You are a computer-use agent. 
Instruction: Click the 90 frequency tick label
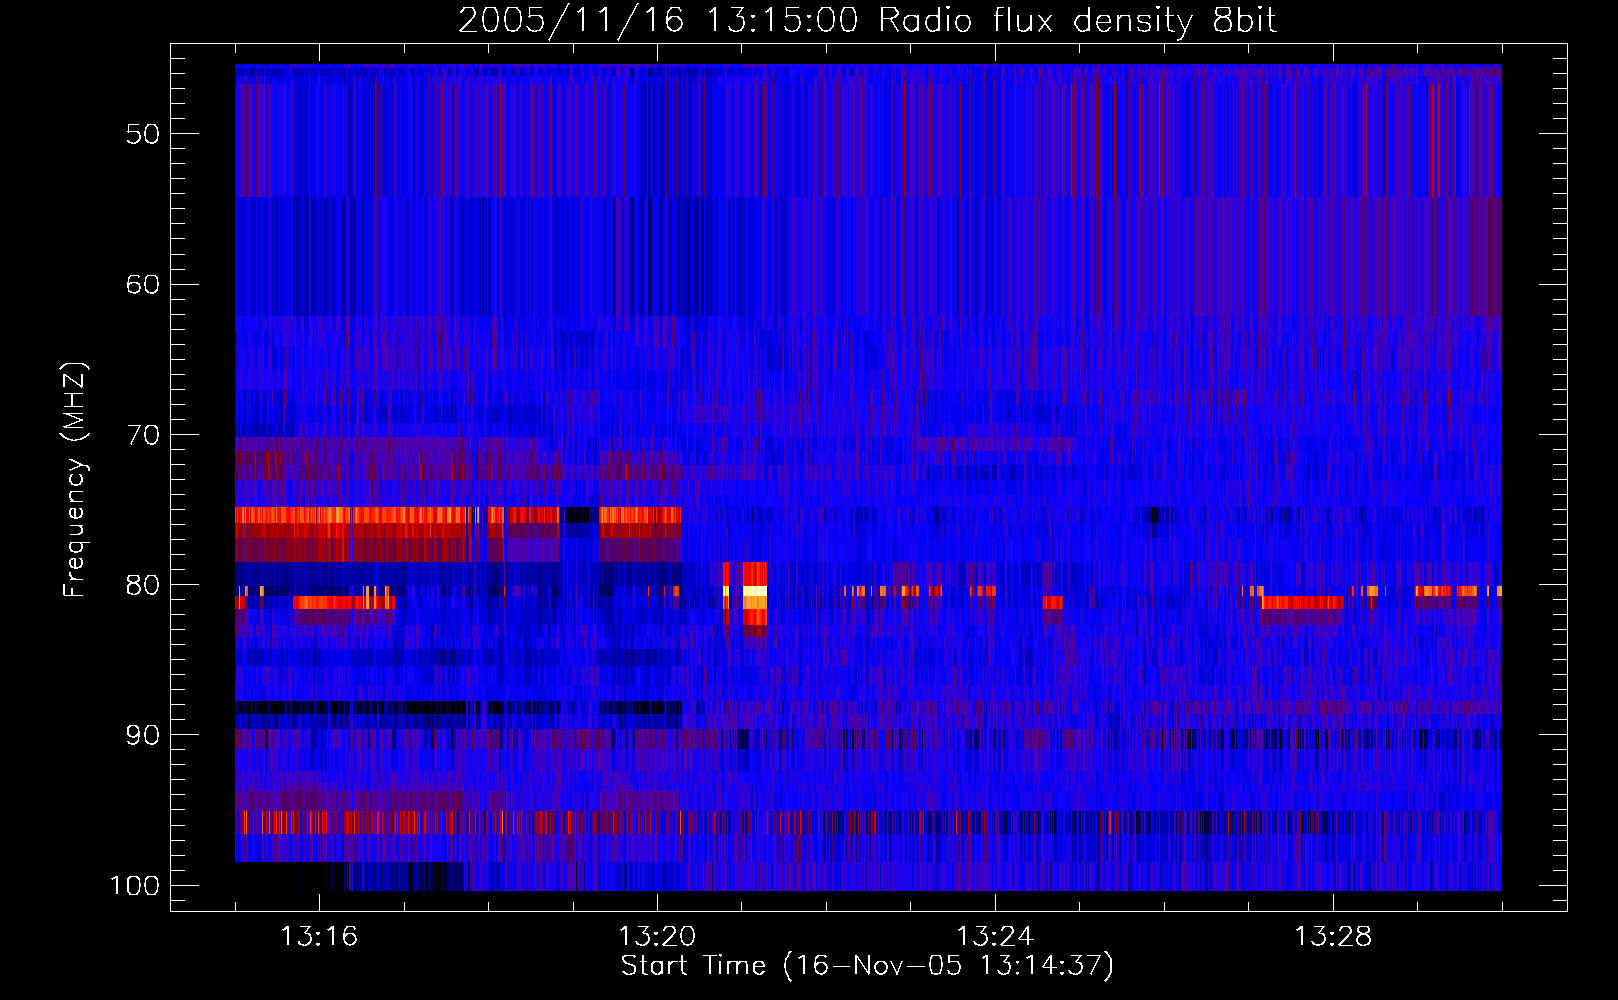pos(142,735)
